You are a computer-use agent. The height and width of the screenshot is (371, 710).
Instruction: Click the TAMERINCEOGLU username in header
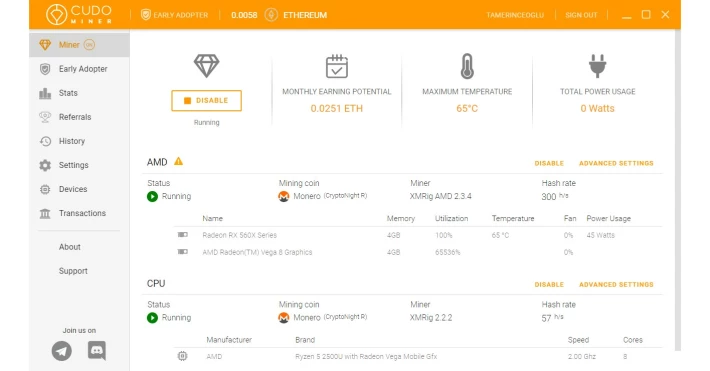[515, 15]
